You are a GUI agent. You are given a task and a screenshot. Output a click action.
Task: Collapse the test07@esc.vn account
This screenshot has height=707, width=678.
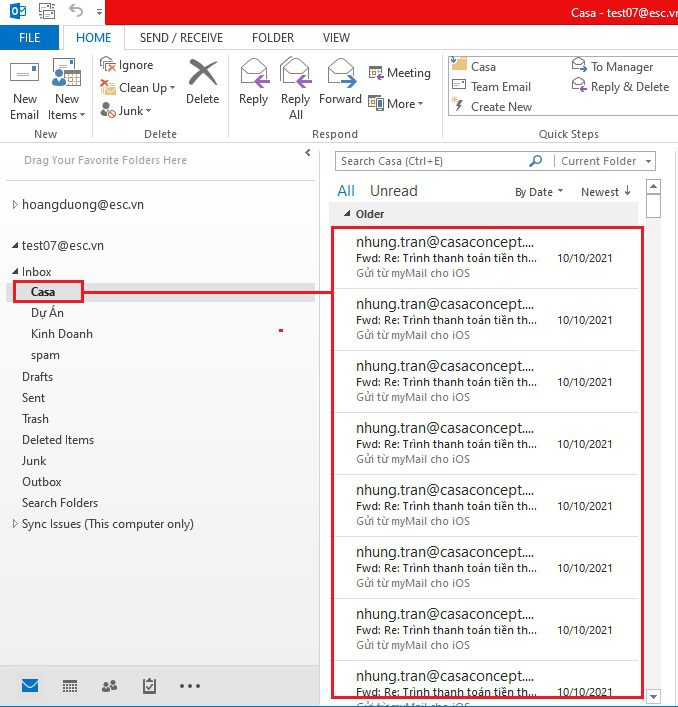tap(15, 245)
